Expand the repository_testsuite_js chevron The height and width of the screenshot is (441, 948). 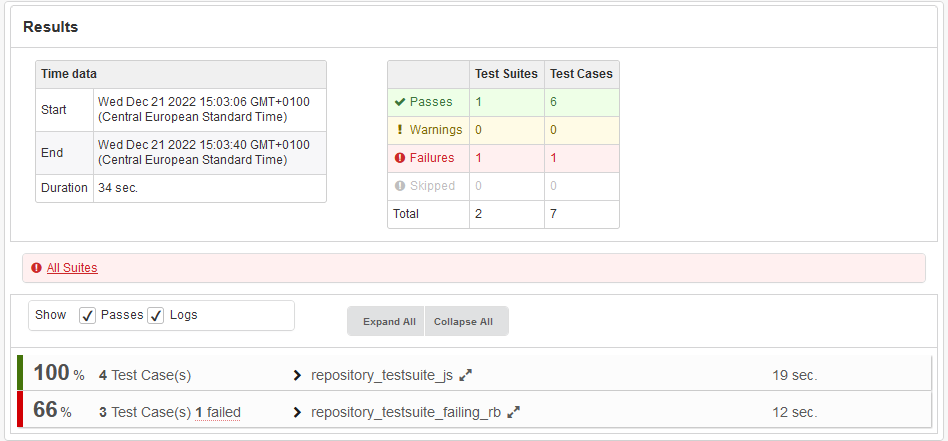coord(297,376)
